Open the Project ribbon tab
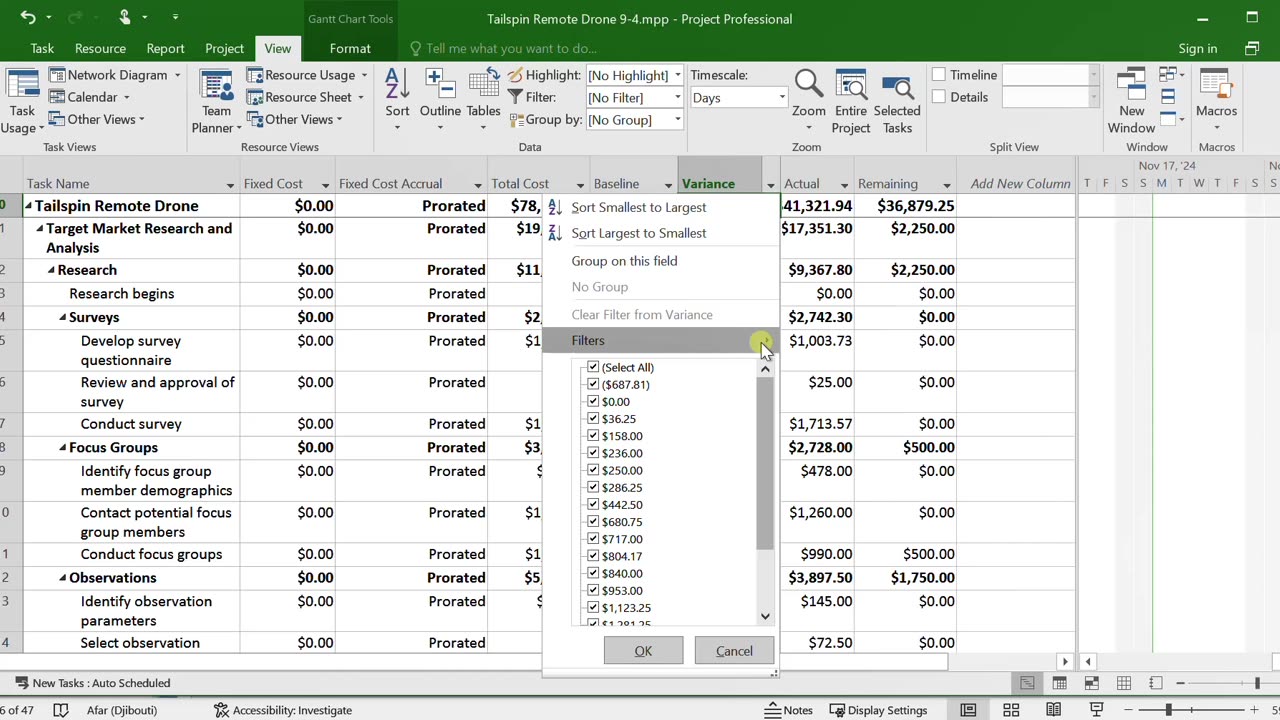Viewport: 1280px width, 720px height. click(x=224, y=48)
